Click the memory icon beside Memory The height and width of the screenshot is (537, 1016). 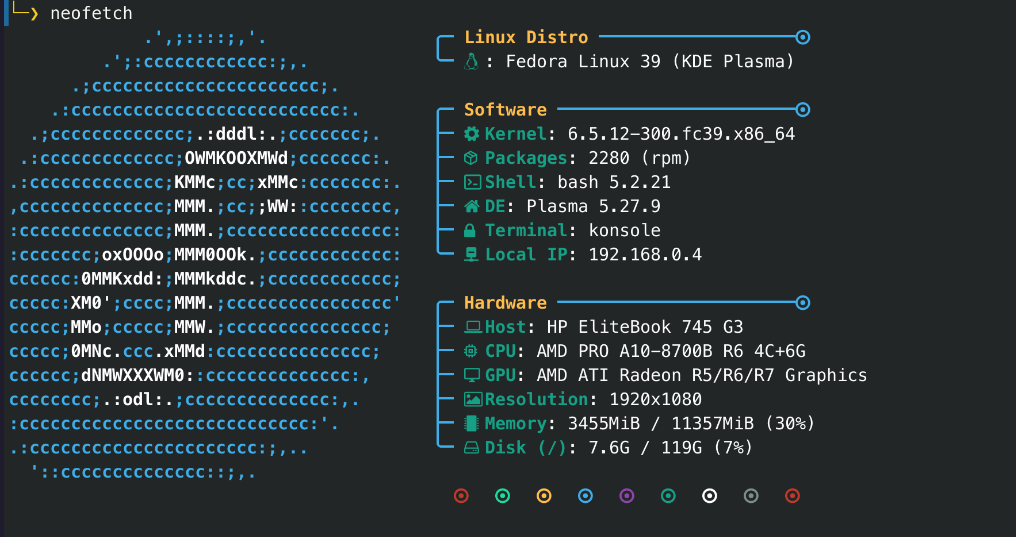point(472,423)
